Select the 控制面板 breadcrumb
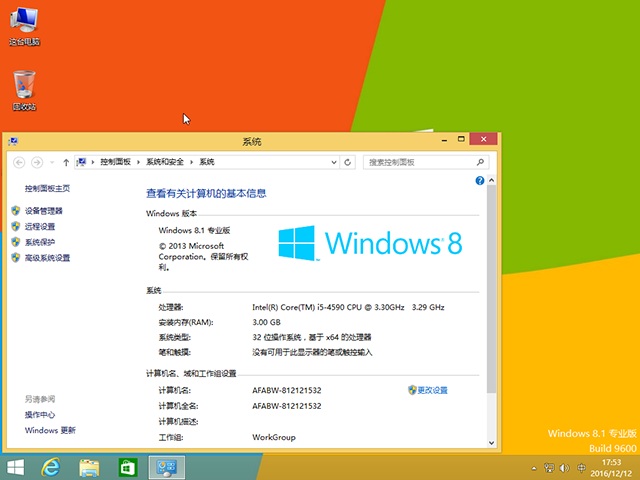The image size is (640, 480). coord(116,162)
